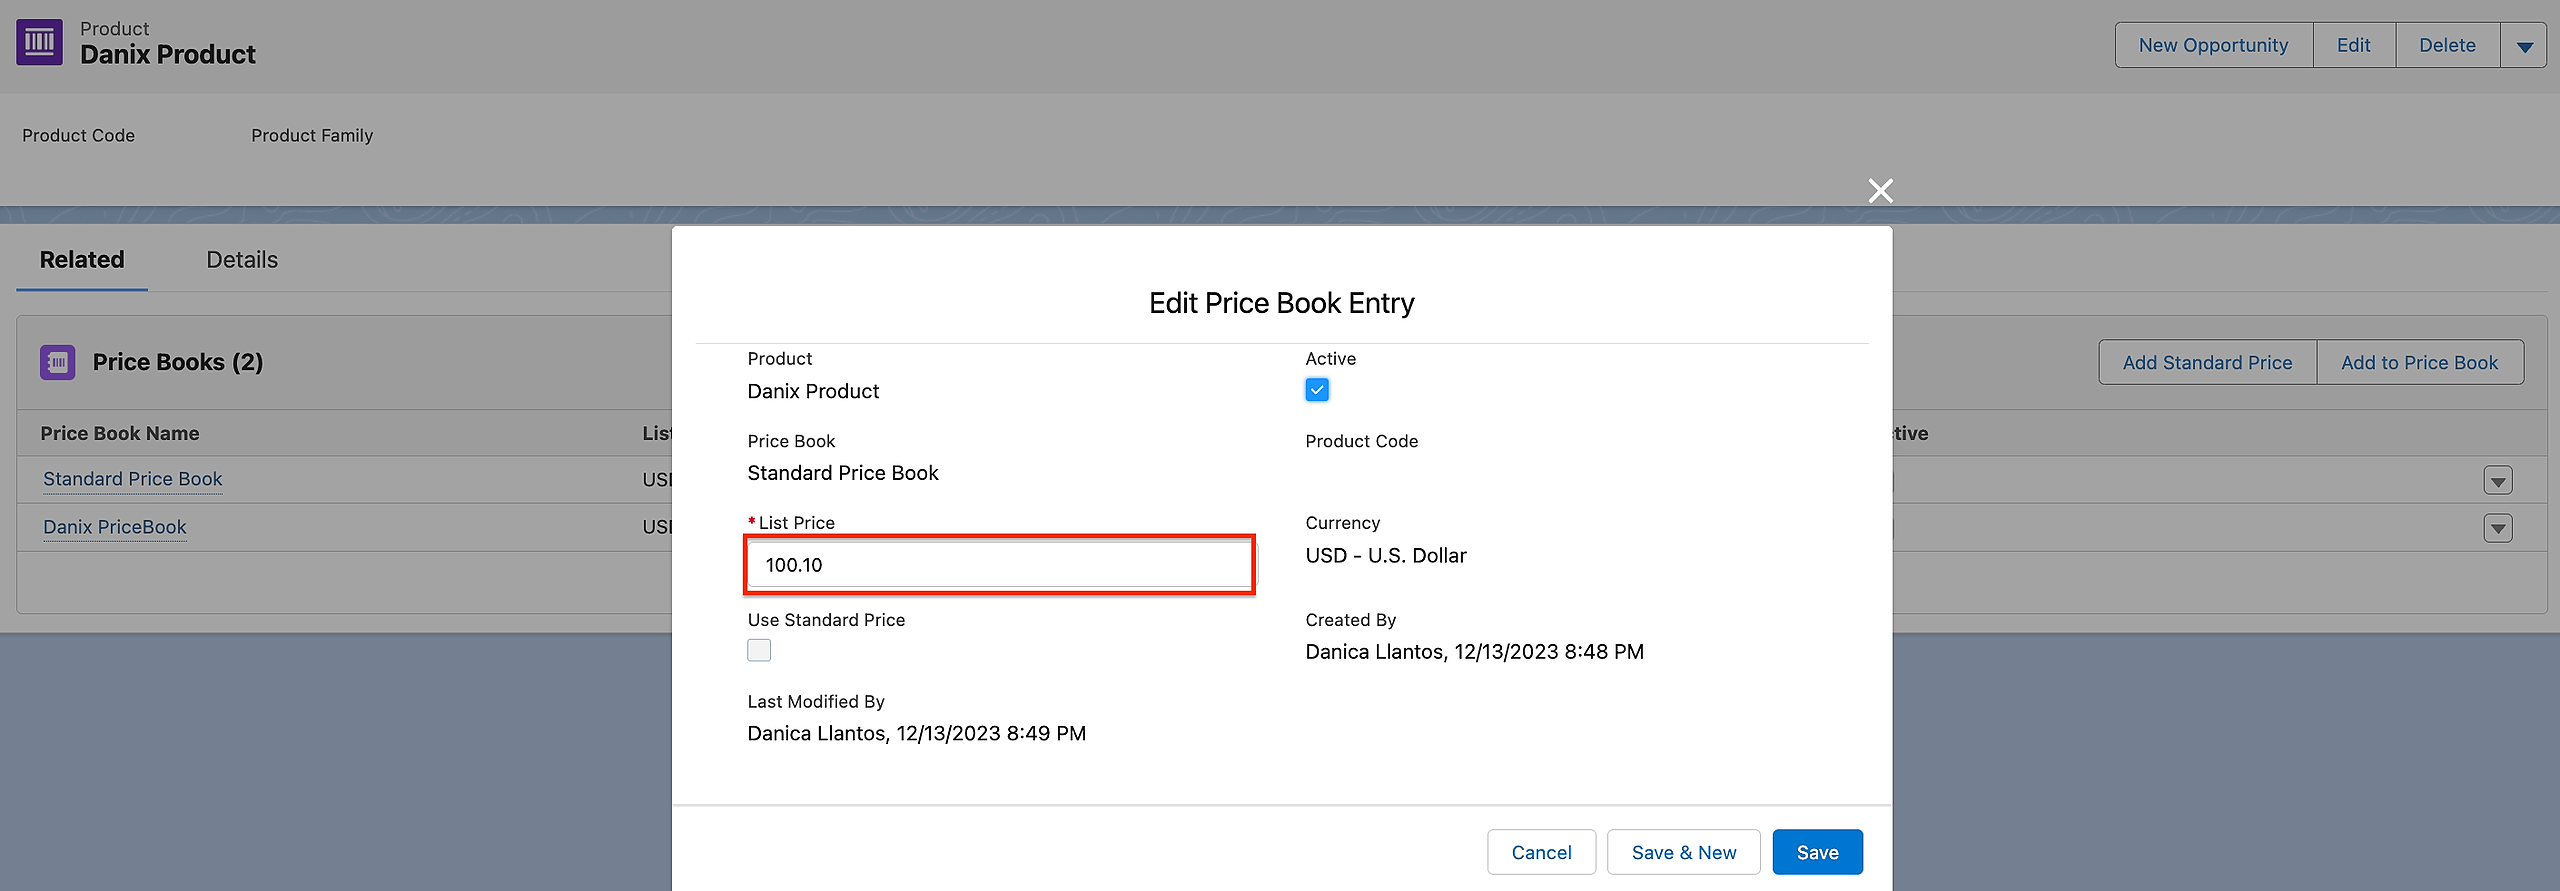Click Save & New button

(1683, 852)
